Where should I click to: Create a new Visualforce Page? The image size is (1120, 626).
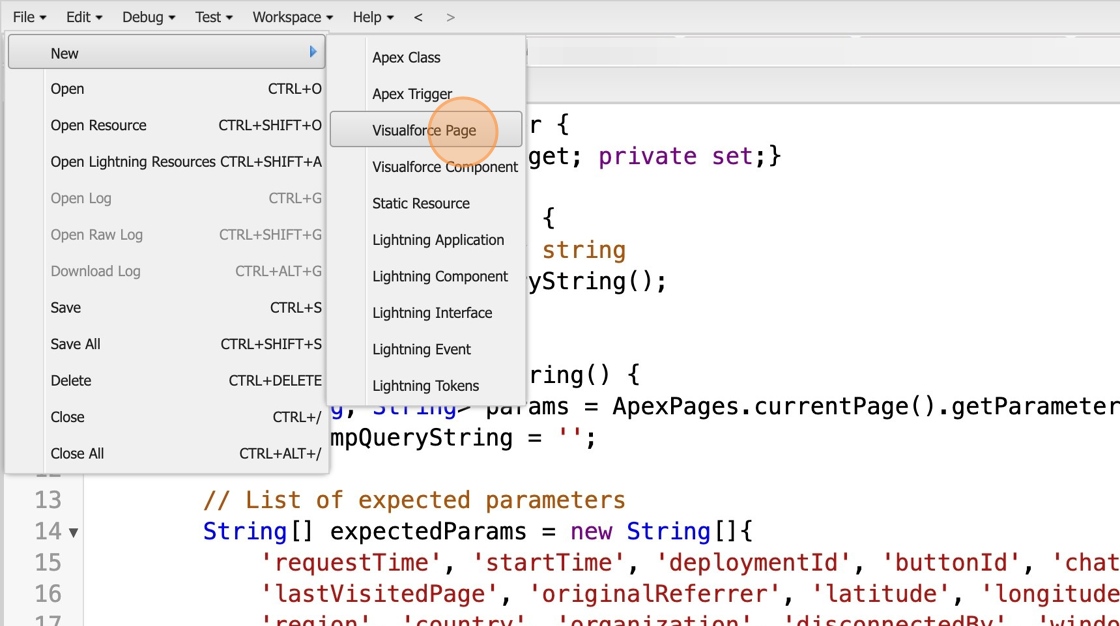426,130
